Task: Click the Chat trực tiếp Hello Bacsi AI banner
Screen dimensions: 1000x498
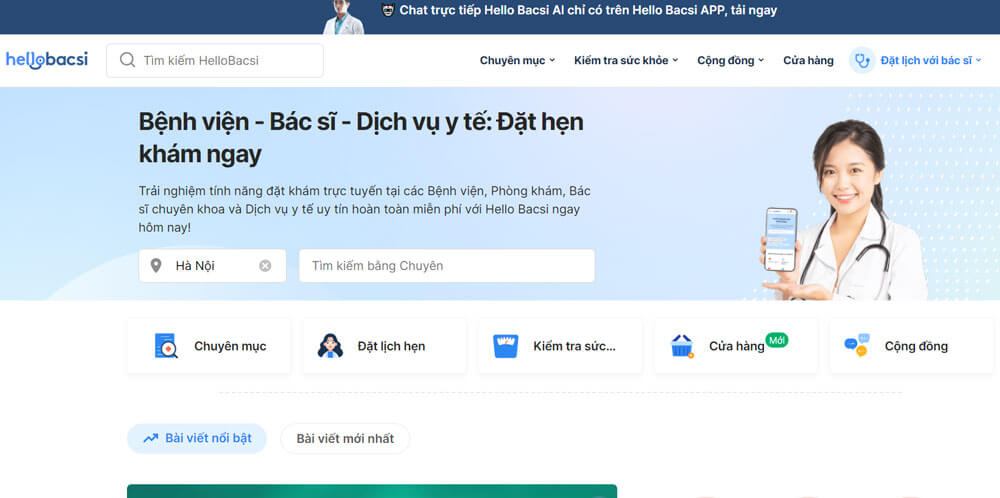Action: tap(500, 17)
